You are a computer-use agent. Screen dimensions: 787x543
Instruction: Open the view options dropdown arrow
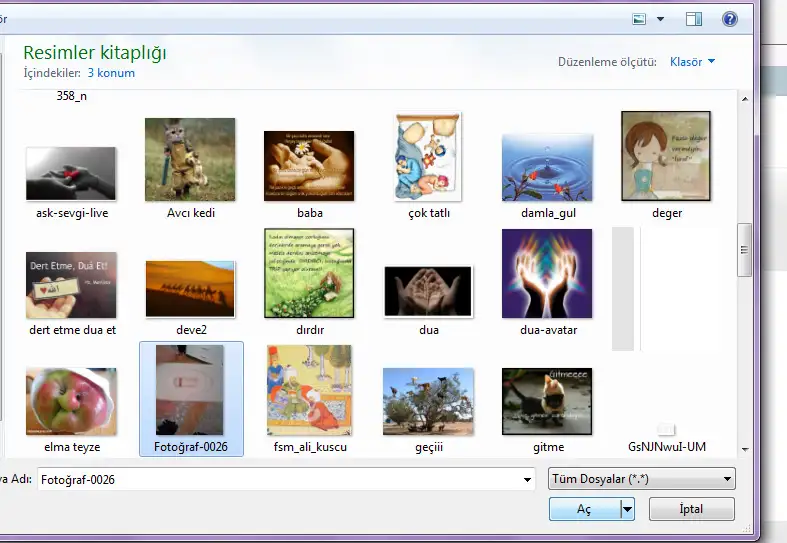[x=661, y=19]
